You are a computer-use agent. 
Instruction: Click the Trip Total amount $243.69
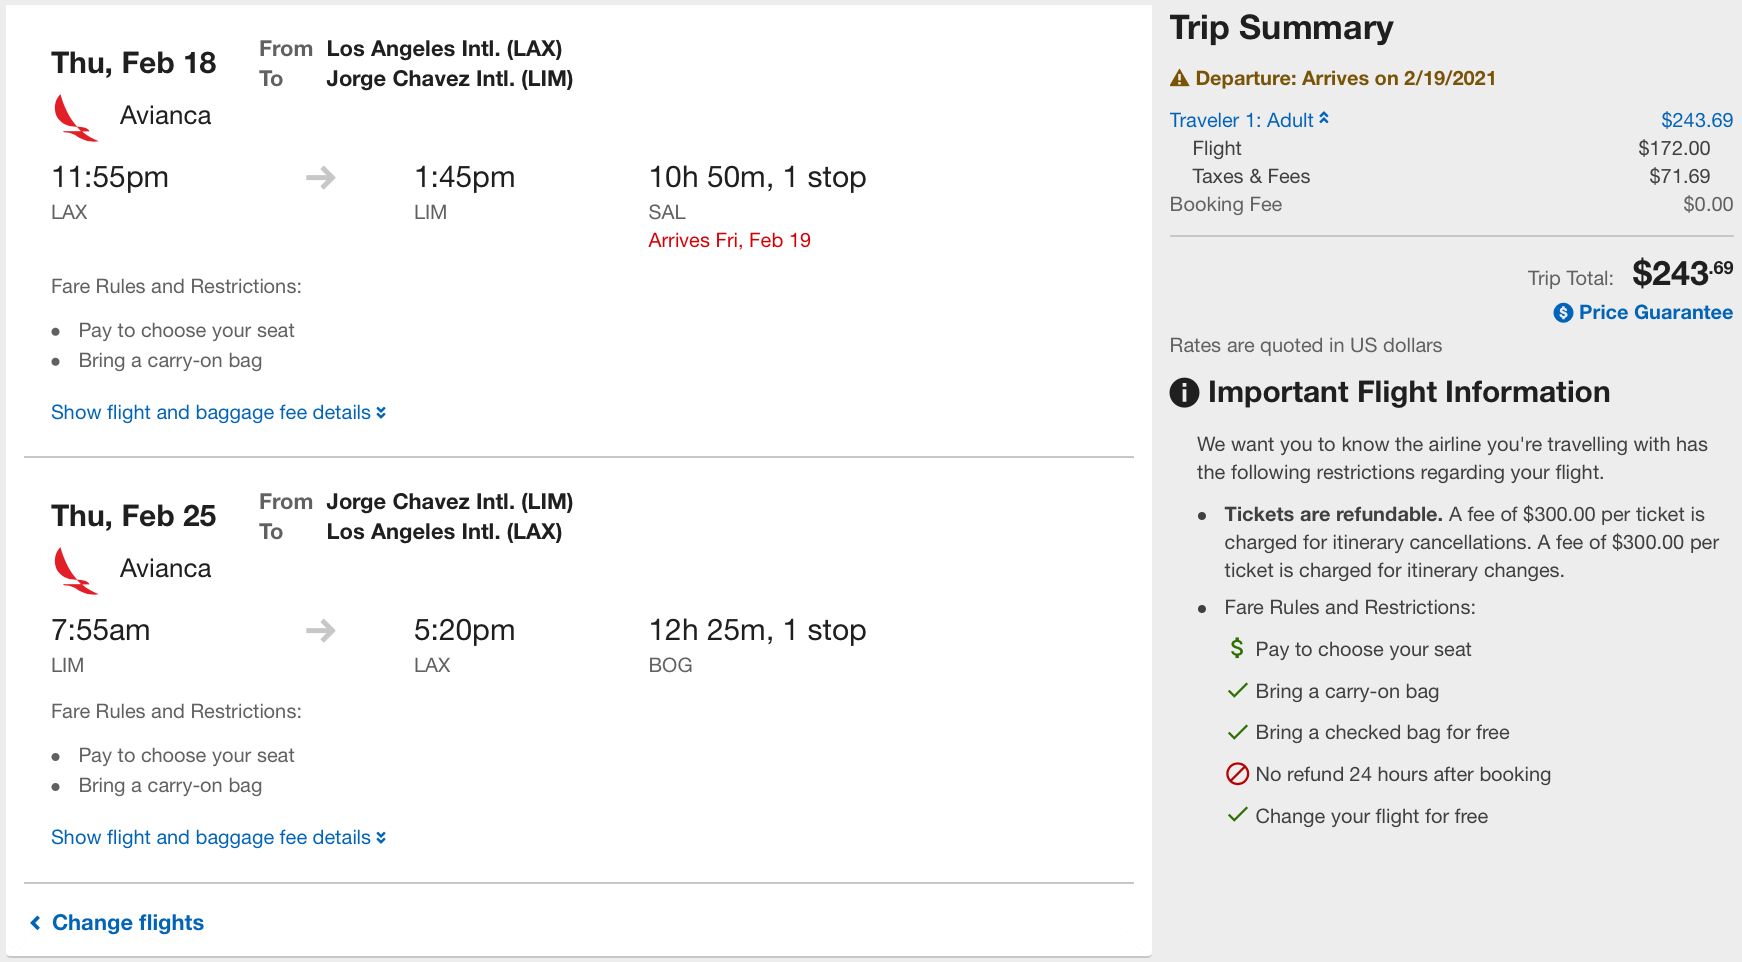click(x=1682, y=273)
